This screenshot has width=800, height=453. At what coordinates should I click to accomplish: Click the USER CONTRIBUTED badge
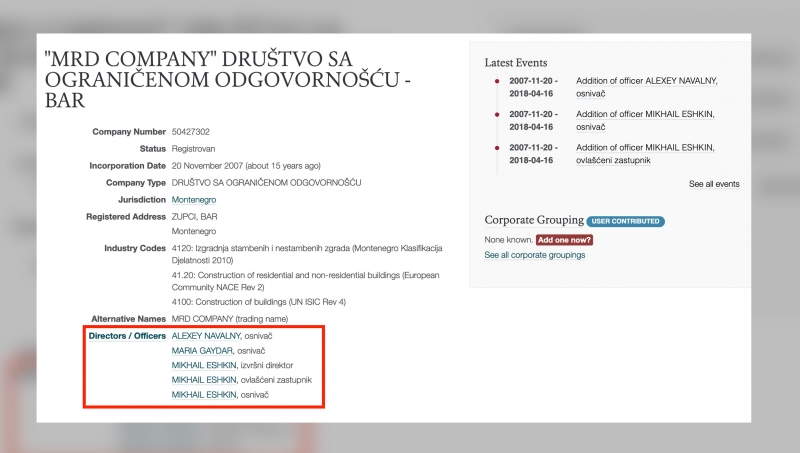[625, 221]
